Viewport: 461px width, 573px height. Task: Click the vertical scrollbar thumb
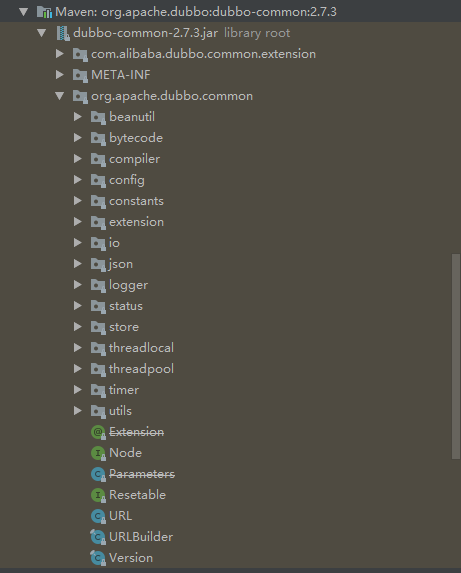[456, 356]
